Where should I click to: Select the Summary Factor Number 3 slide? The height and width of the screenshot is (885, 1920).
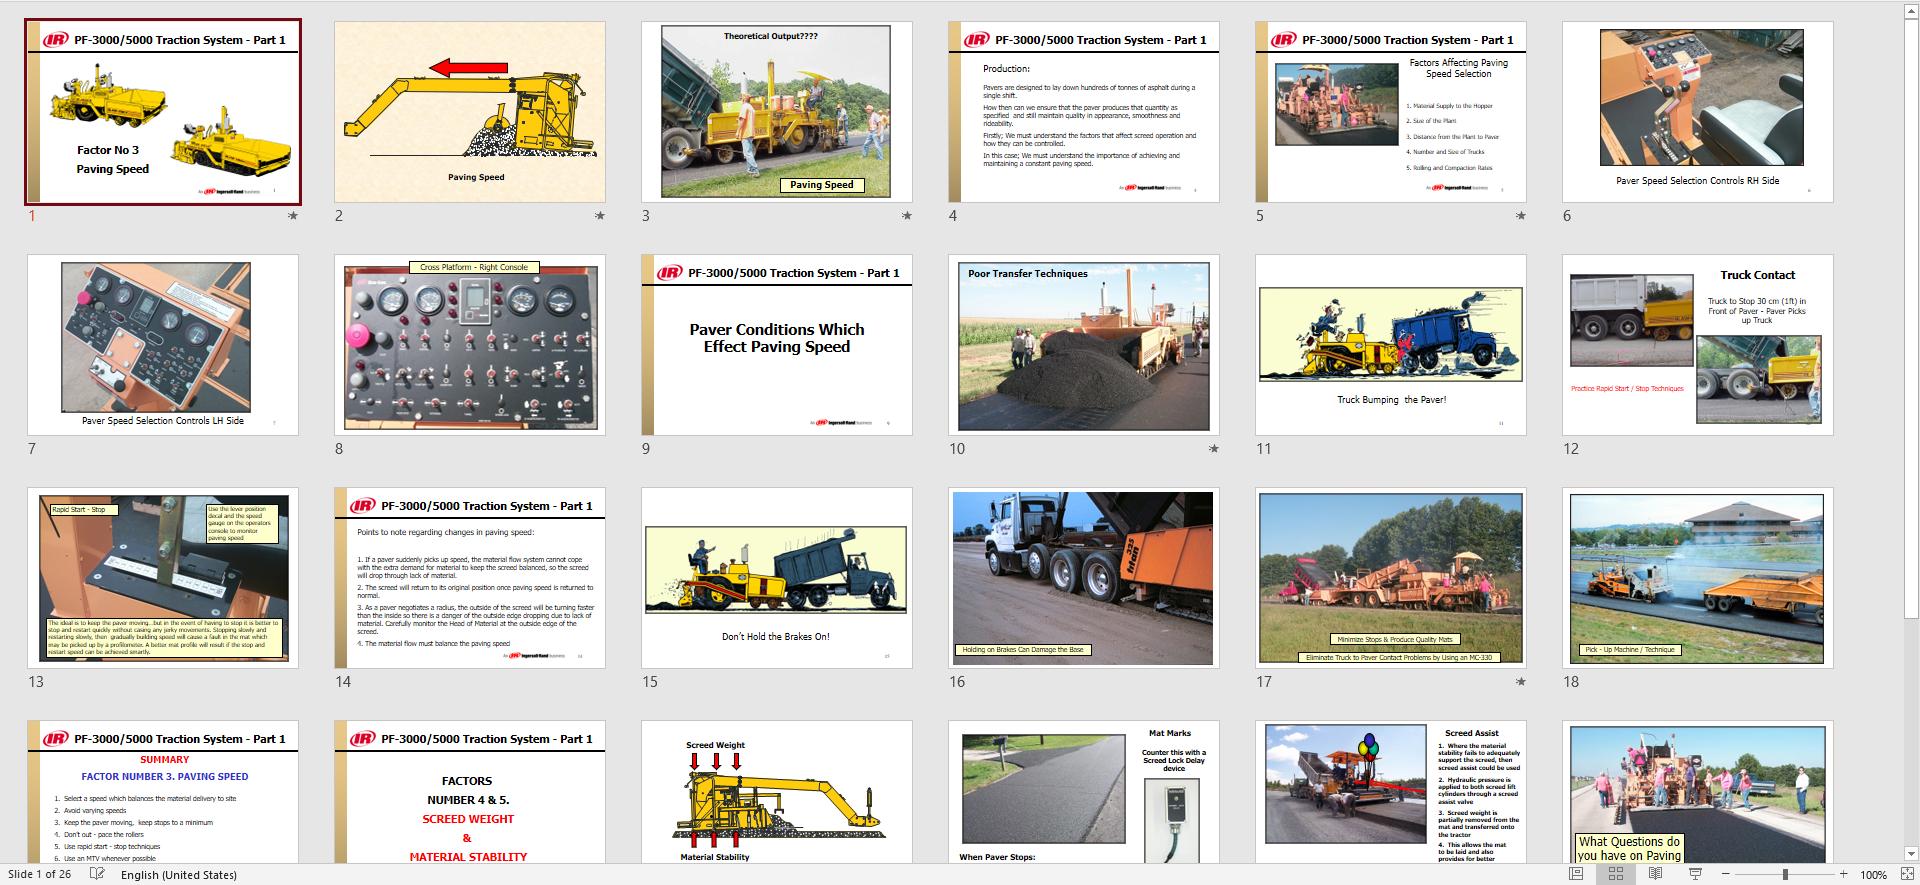pos(163,792)
